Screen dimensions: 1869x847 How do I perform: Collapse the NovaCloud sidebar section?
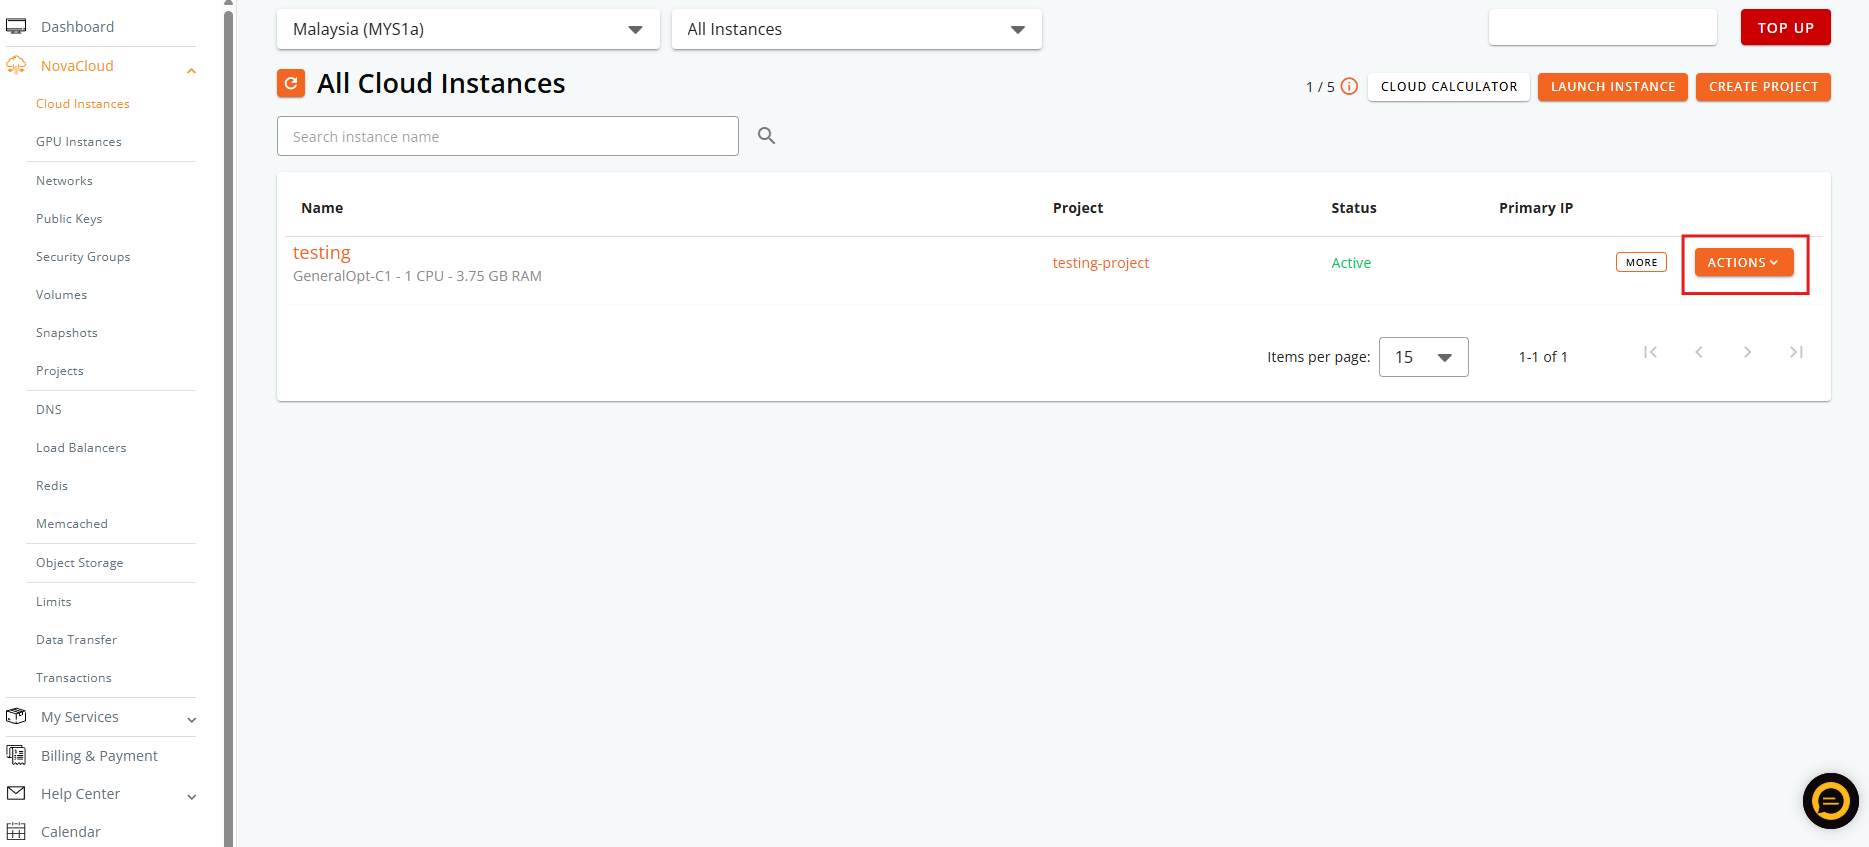(x=191, y=70)
